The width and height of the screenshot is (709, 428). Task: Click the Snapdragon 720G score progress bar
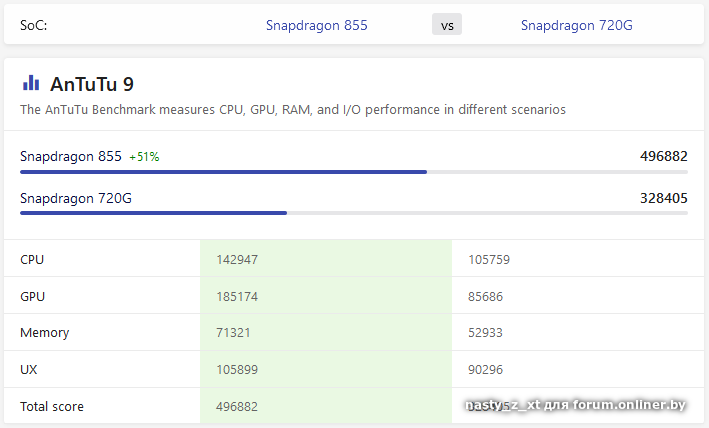pyautogui.click(x=153, y=212)
